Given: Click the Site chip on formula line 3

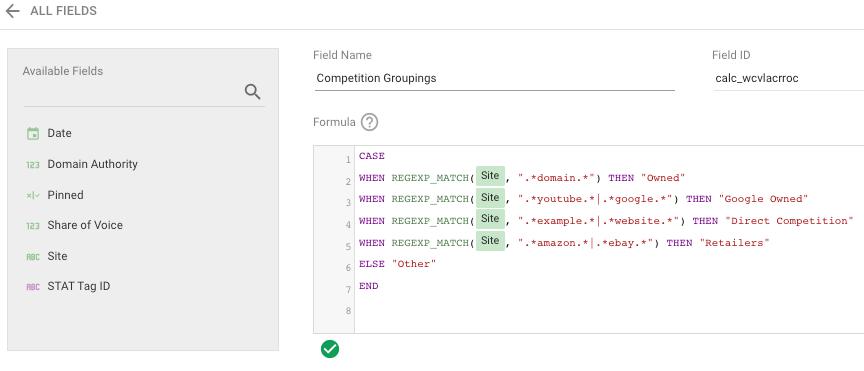Looking at the screenshot, I should pyautogui.click(x=490, y=198).
